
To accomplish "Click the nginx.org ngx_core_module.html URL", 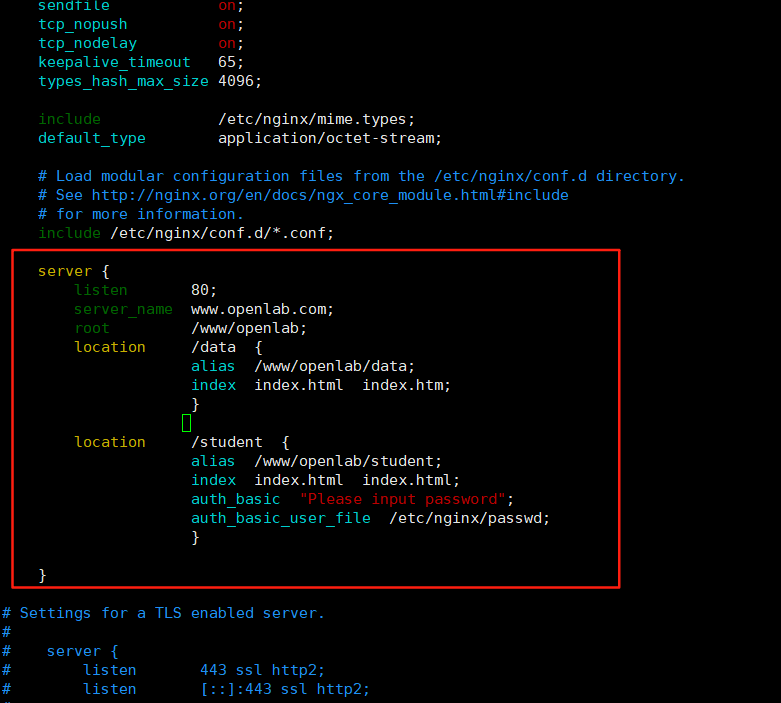I will (x=330, y=195).
